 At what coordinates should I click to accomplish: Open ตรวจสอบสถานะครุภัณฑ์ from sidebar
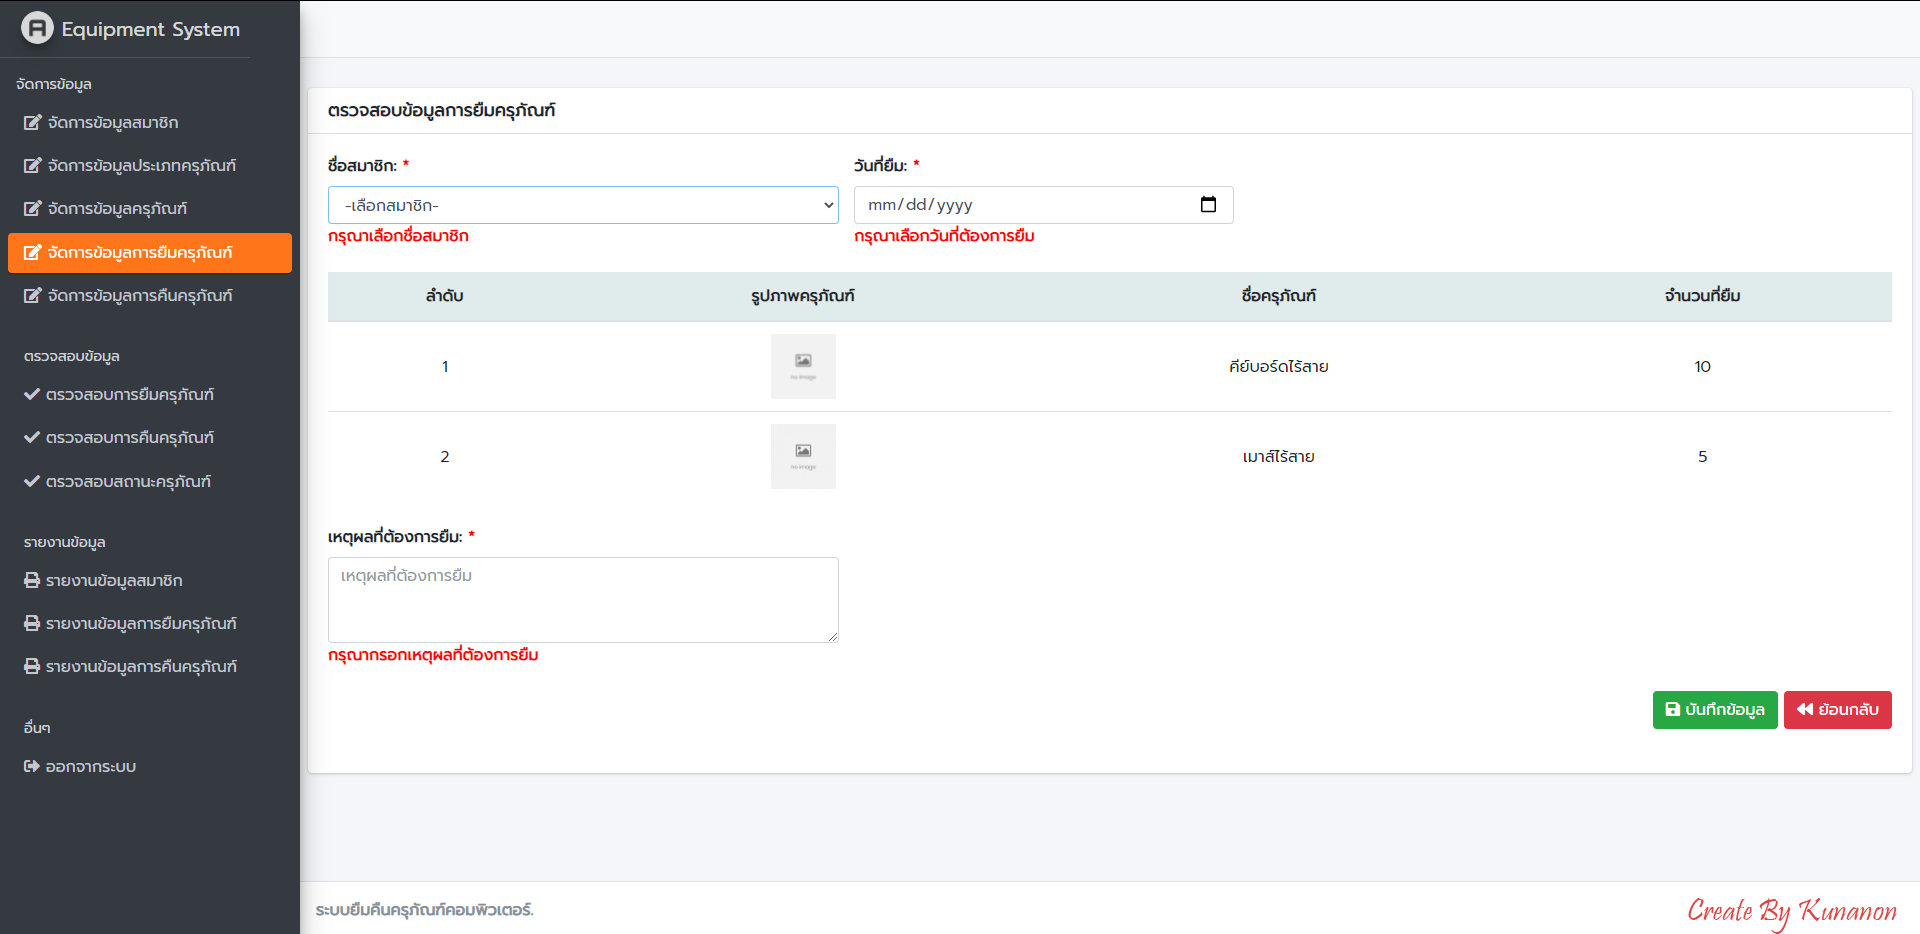point(128,482)
